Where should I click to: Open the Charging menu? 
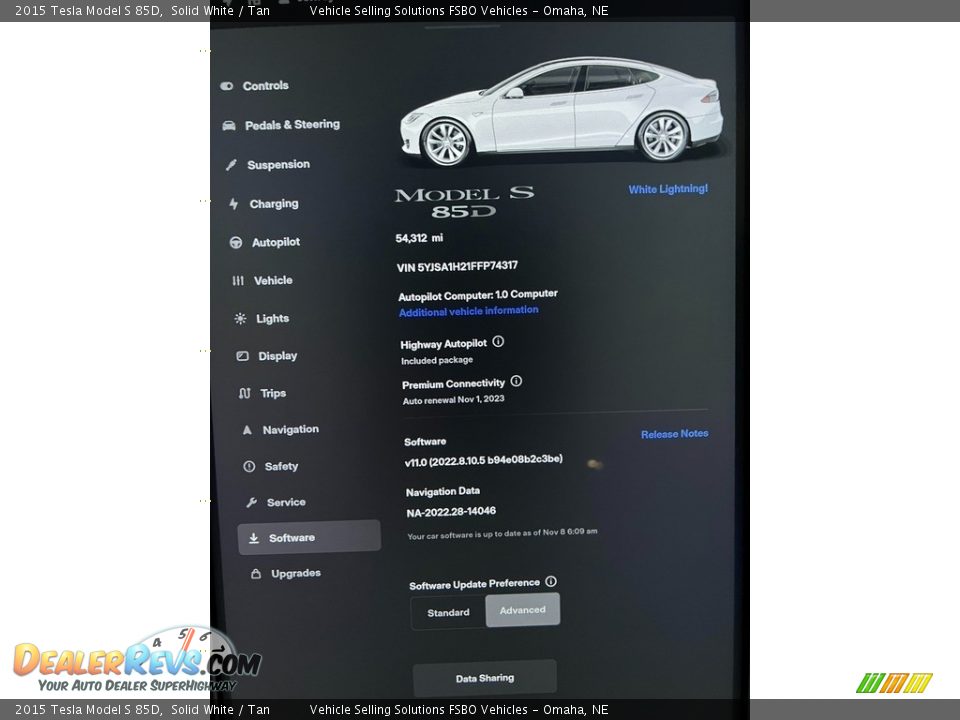tap(274, 204)
